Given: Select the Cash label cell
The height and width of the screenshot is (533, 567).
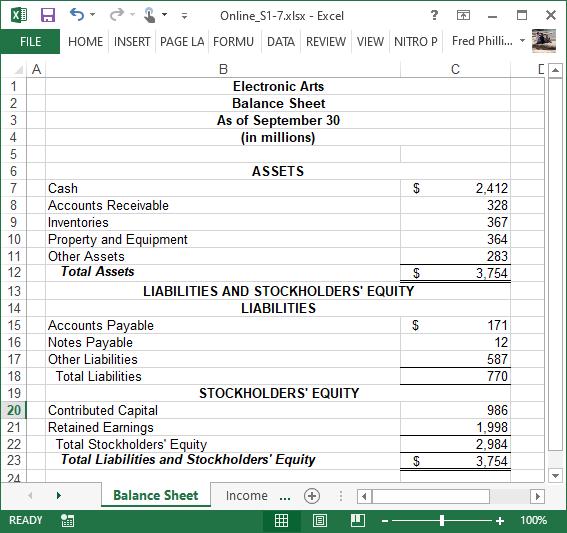Looking at the screenshot, I should click(x=223, y=188).
